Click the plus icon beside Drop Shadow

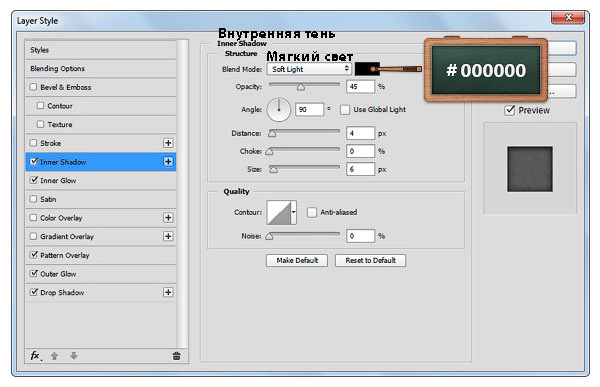click(x=168, y=292)
